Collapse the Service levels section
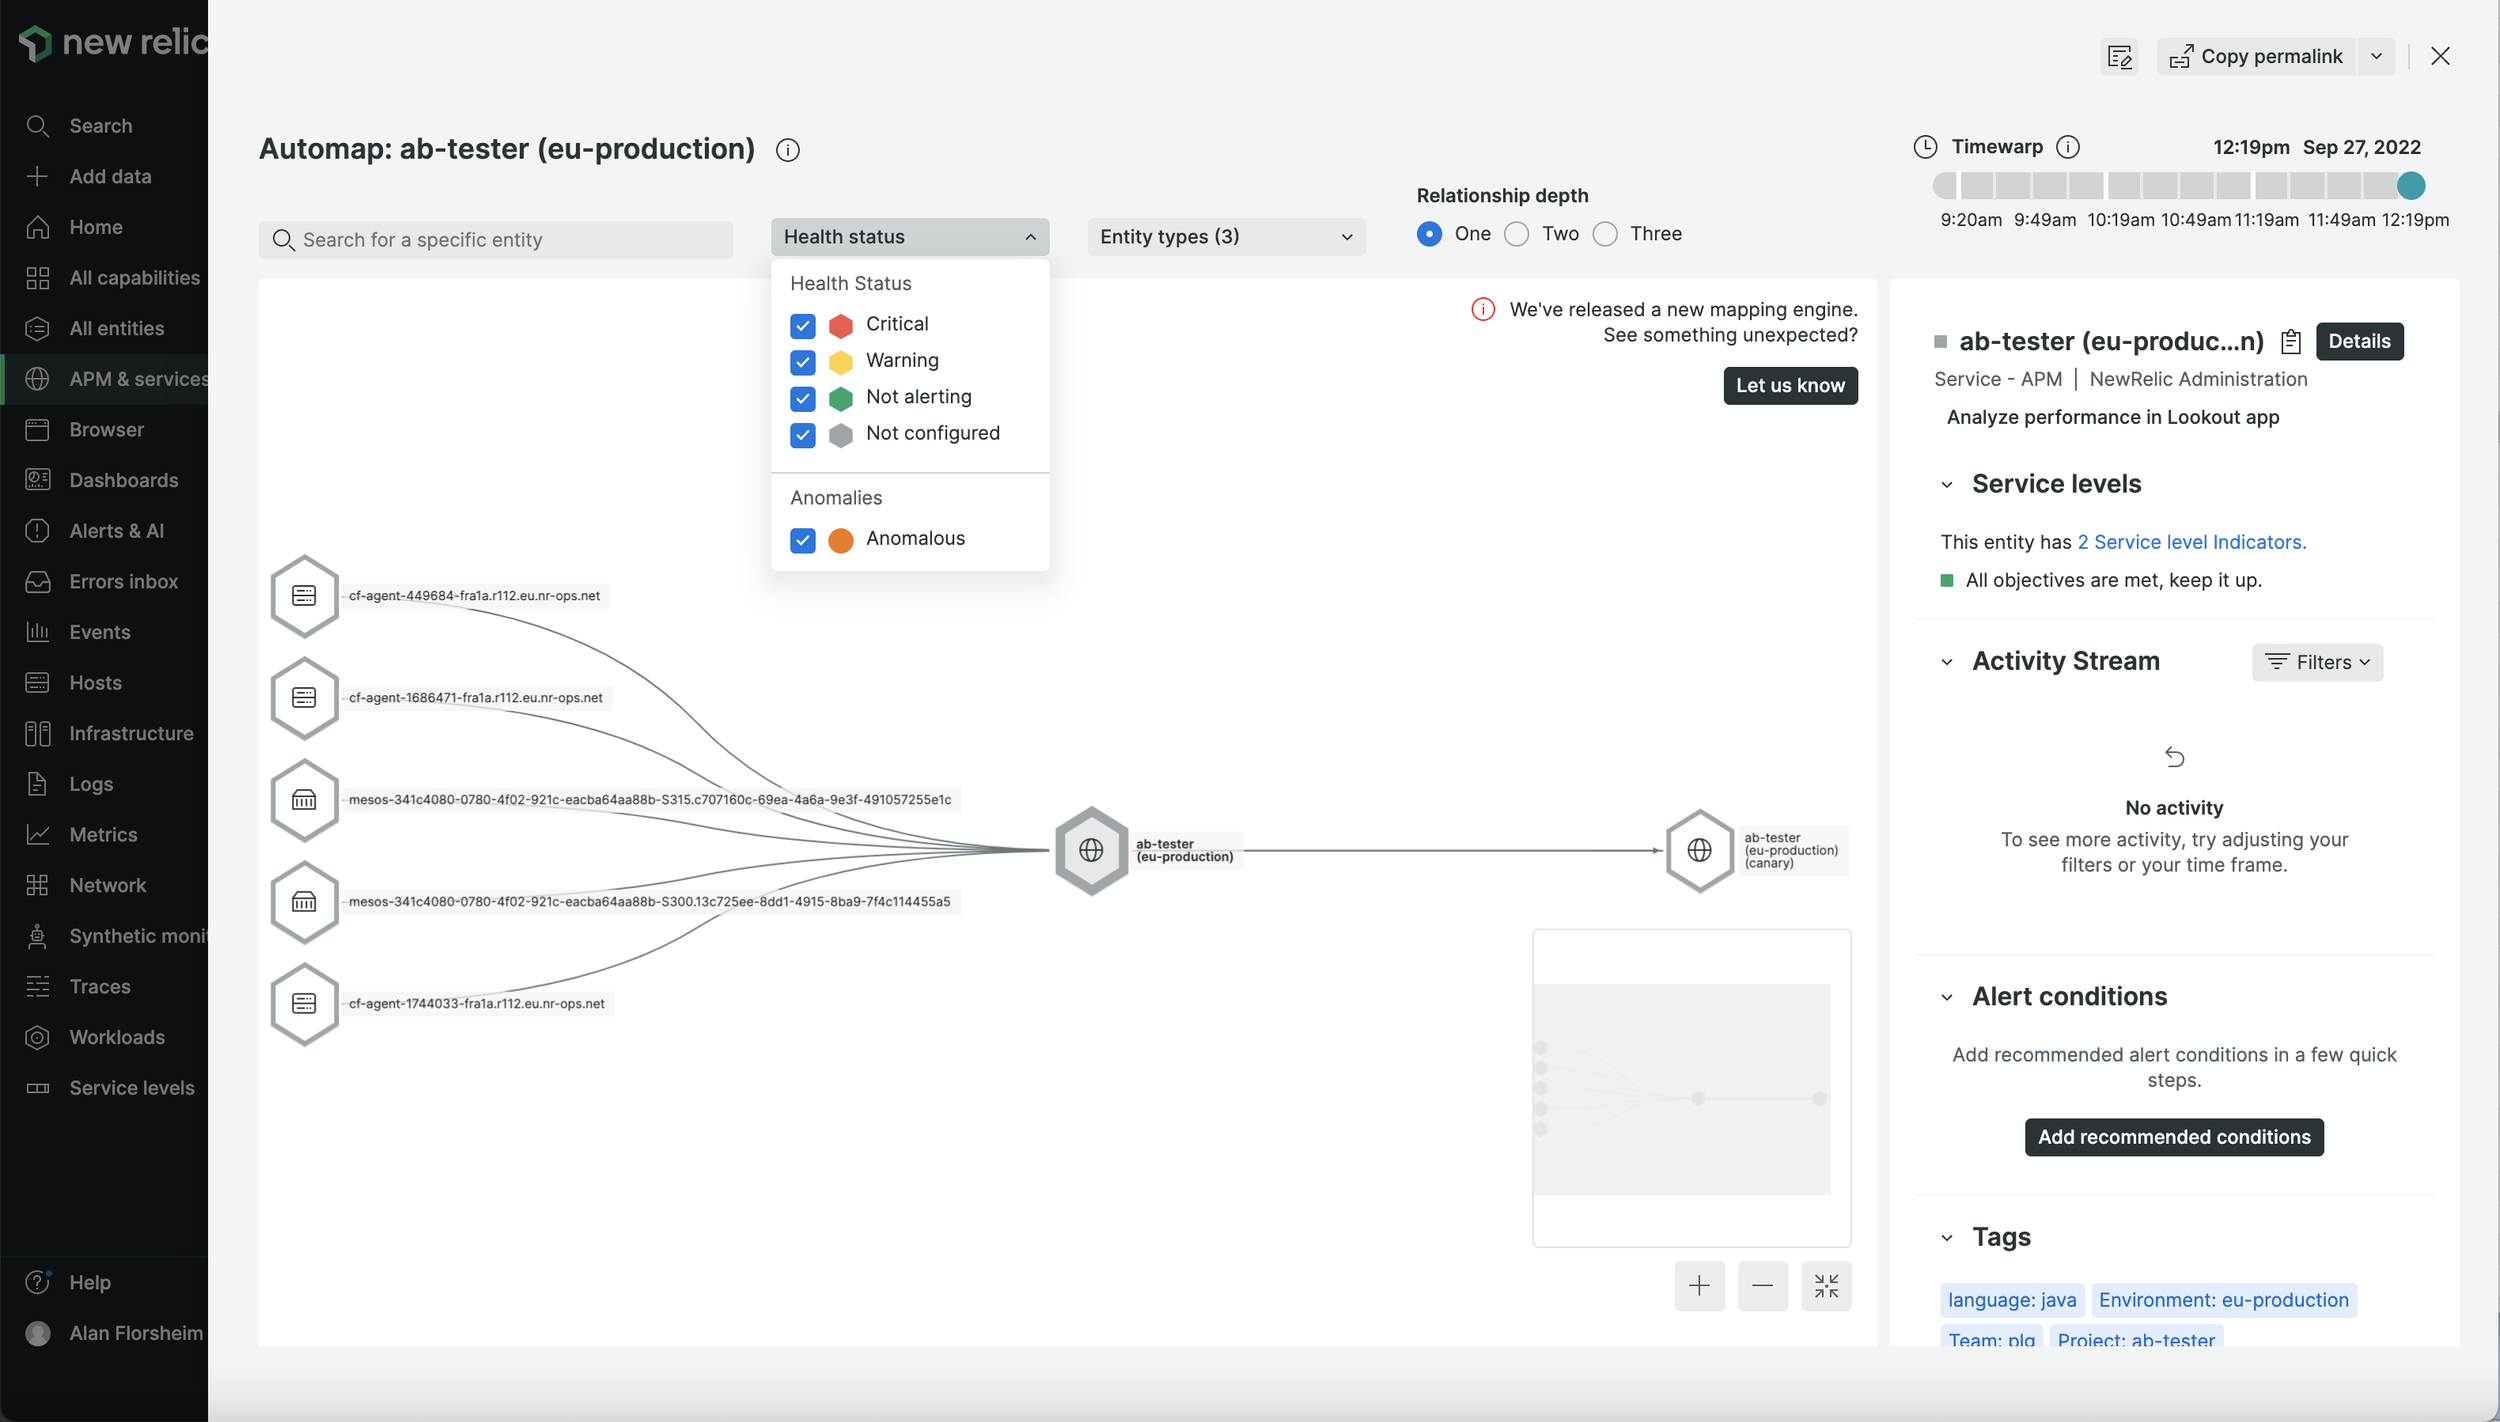The image size is (2500, 1422). point(1946,485)
